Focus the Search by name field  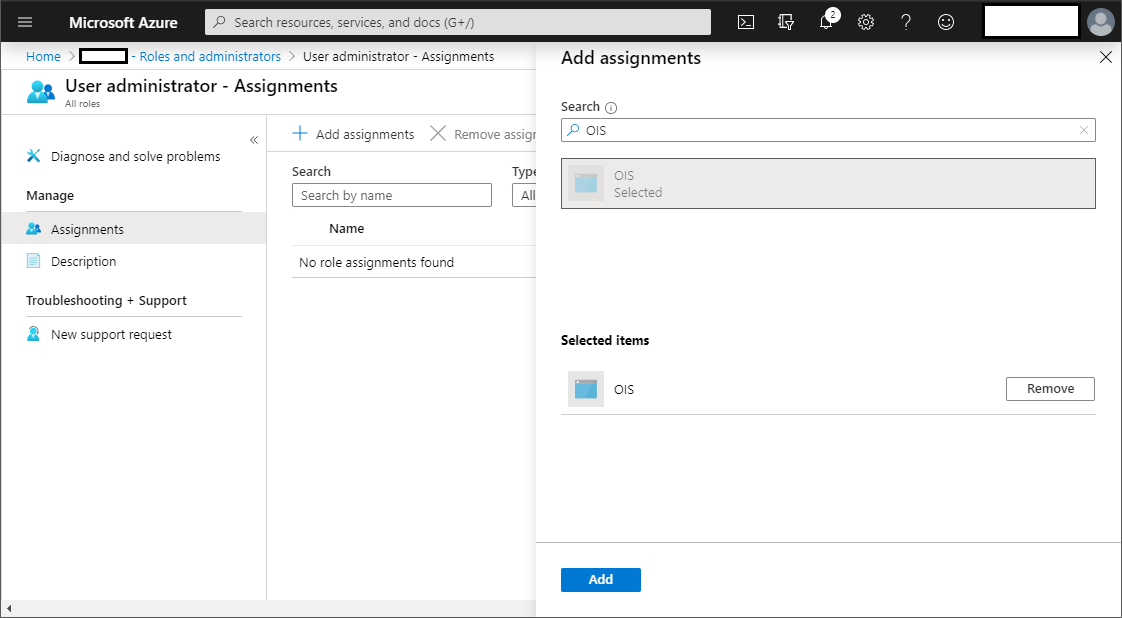391,195
